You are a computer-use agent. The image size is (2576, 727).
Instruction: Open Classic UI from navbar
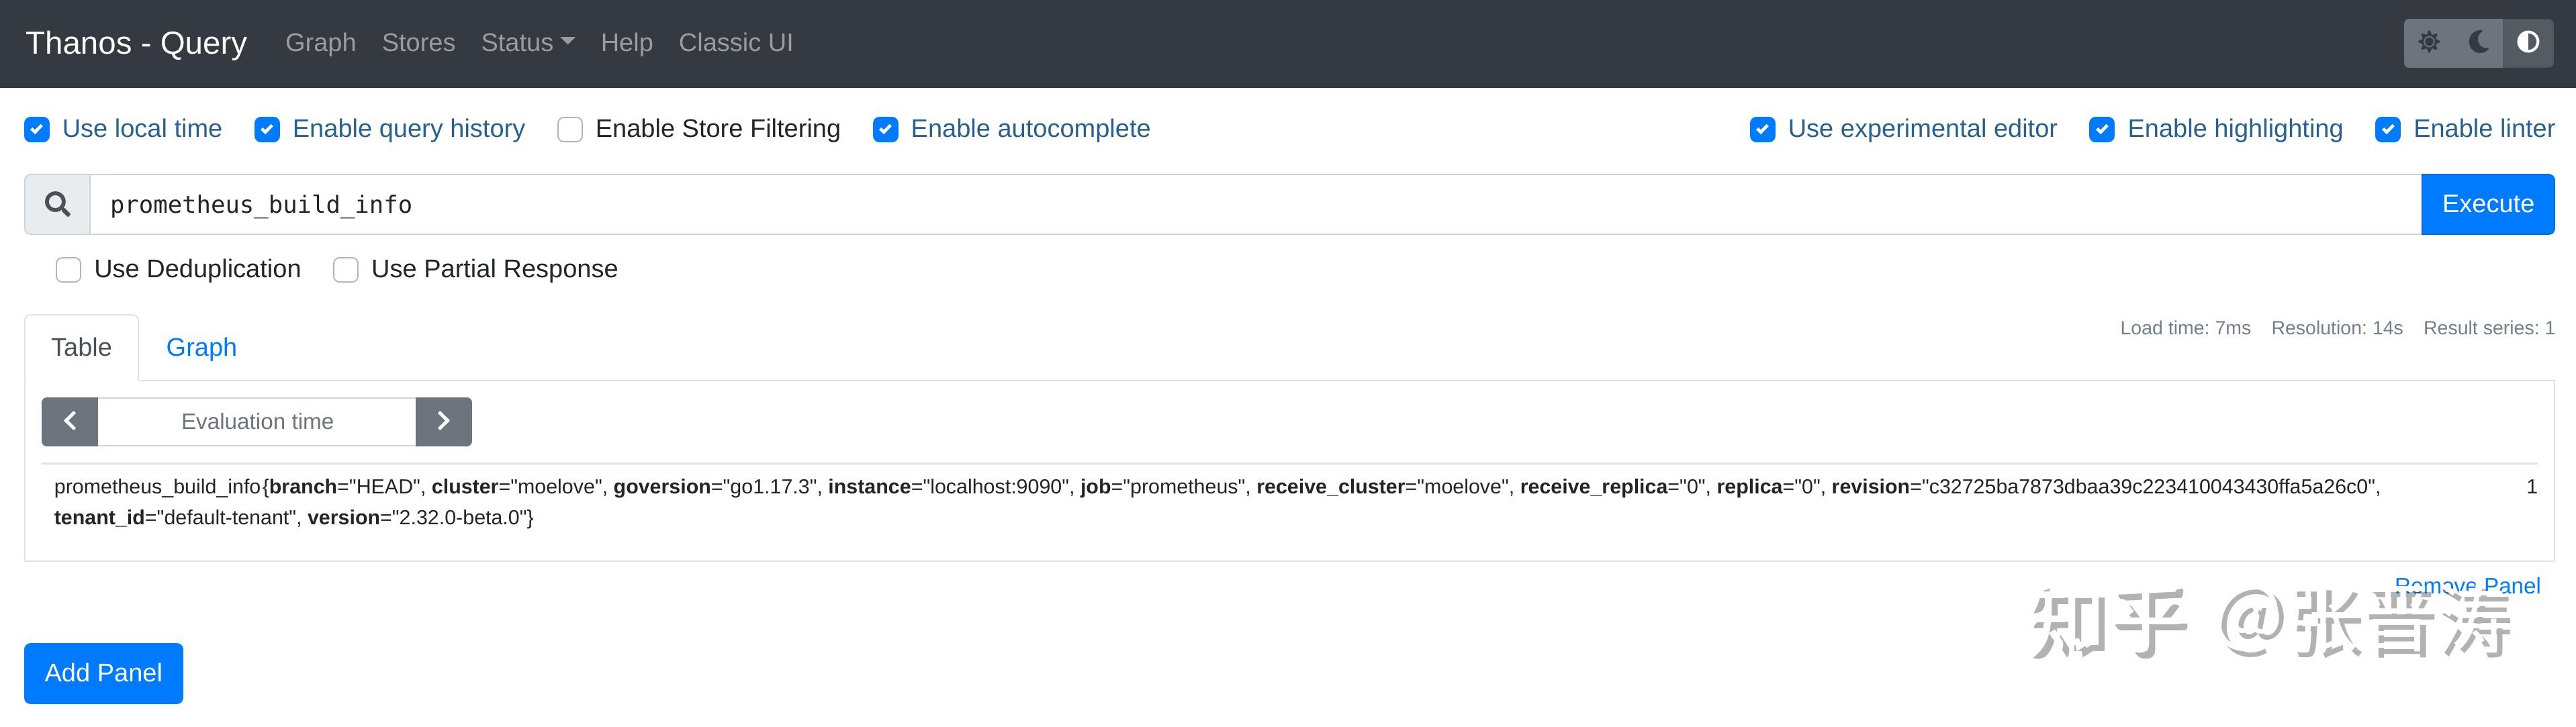[x=735, y=43]
